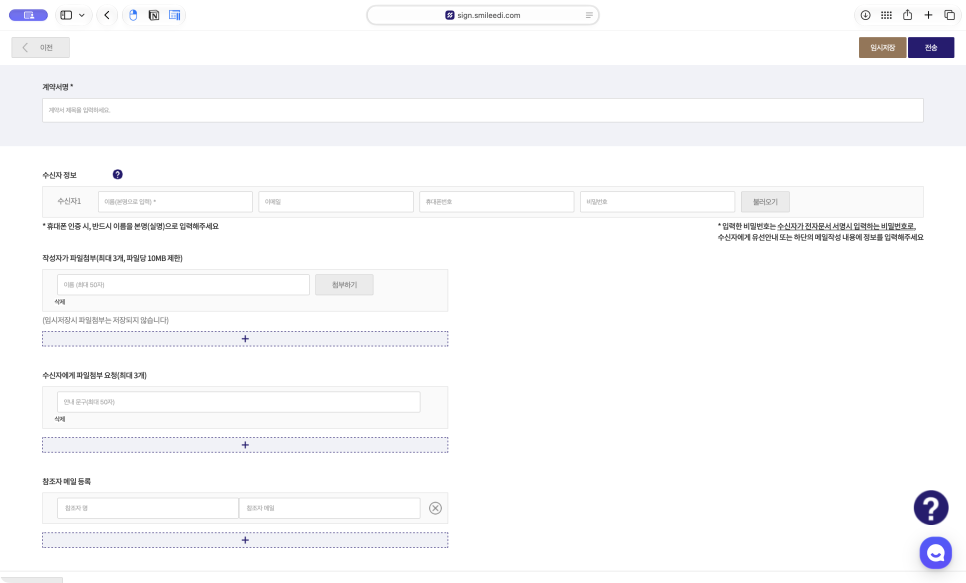Open the grid icon in Safari toolbar
This screenshot has height=583, width=966.
click(x=887, y=15)
